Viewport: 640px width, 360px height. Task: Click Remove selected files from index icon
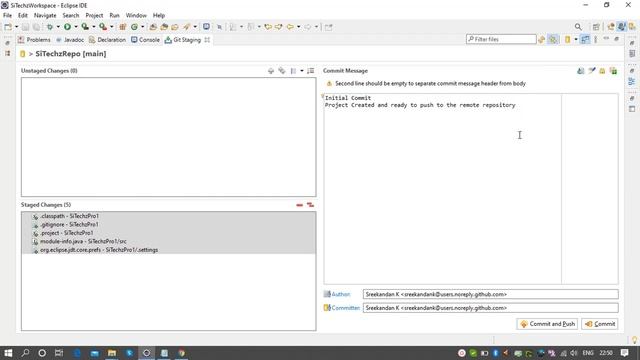point(300,205)
